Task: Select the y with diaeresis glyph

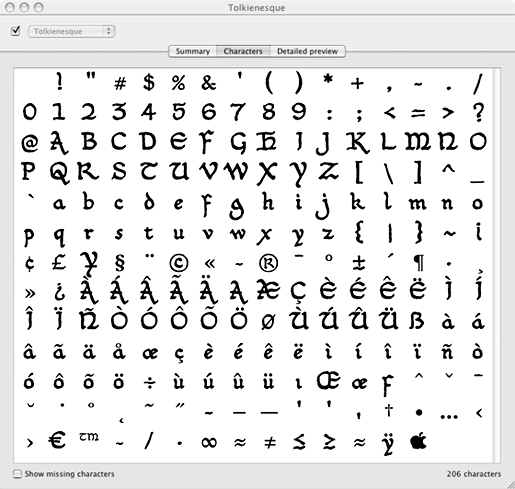Action: (389, 444)
